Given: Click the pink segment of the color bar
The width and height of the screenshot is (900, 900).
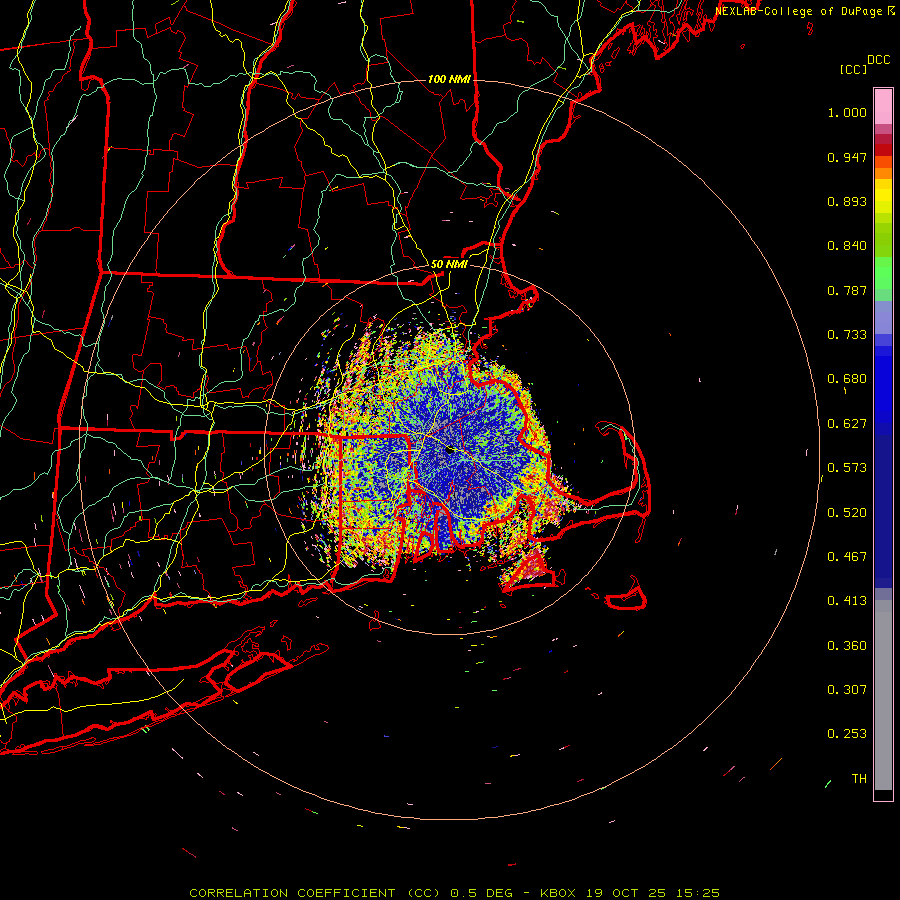Looking at the screenshot, I should (883, 107).
